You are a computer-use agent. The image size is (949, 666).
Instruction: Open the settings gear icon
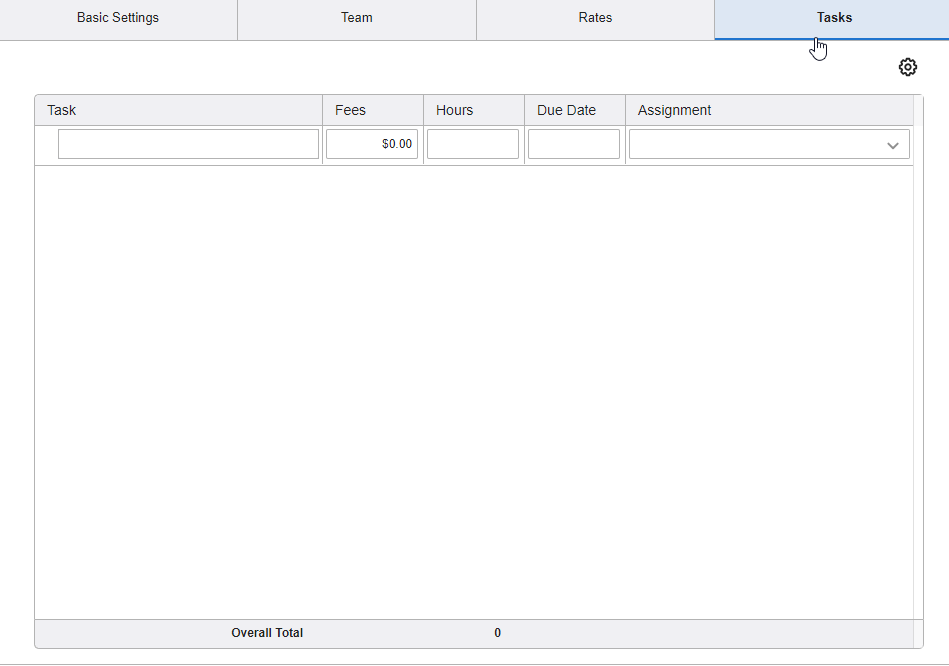907,67
